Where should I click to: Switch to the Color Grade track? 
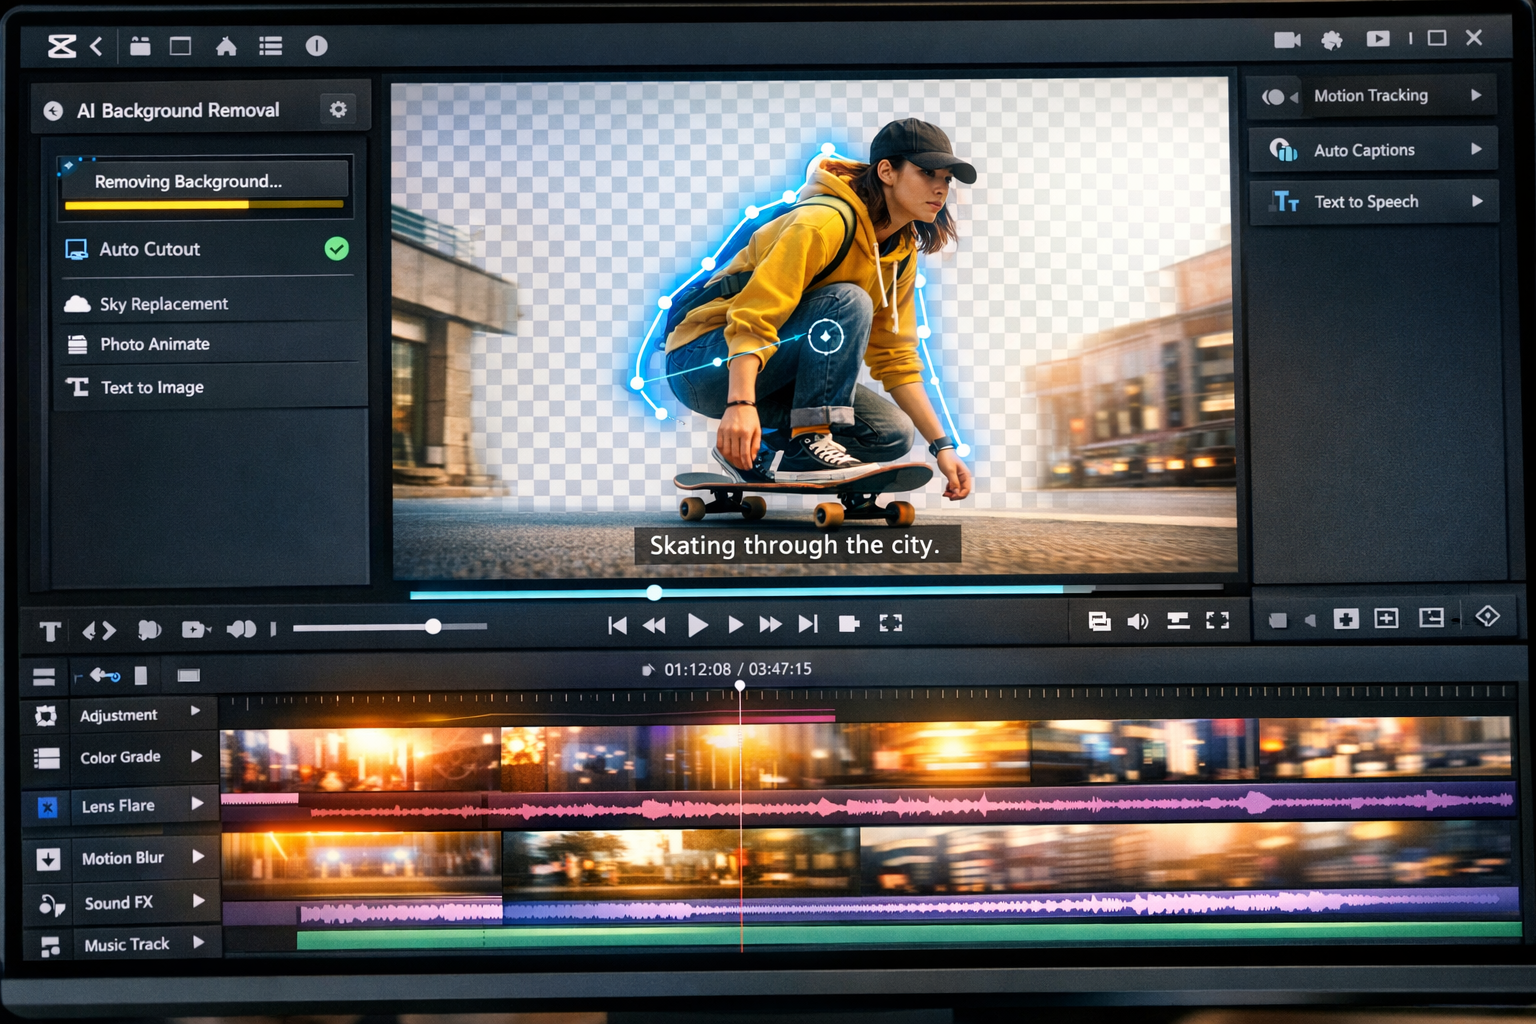coord(119,757)
